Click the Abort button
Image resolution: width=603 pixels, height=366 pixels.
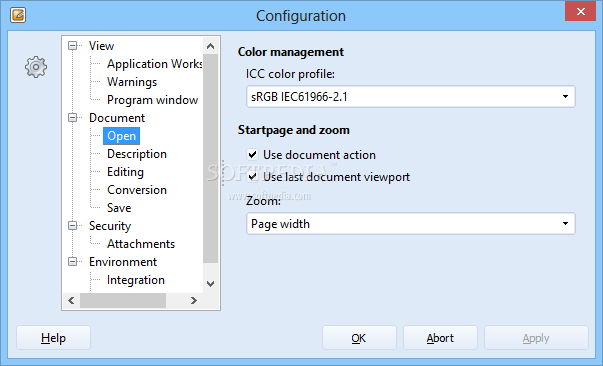coord(440,338)
